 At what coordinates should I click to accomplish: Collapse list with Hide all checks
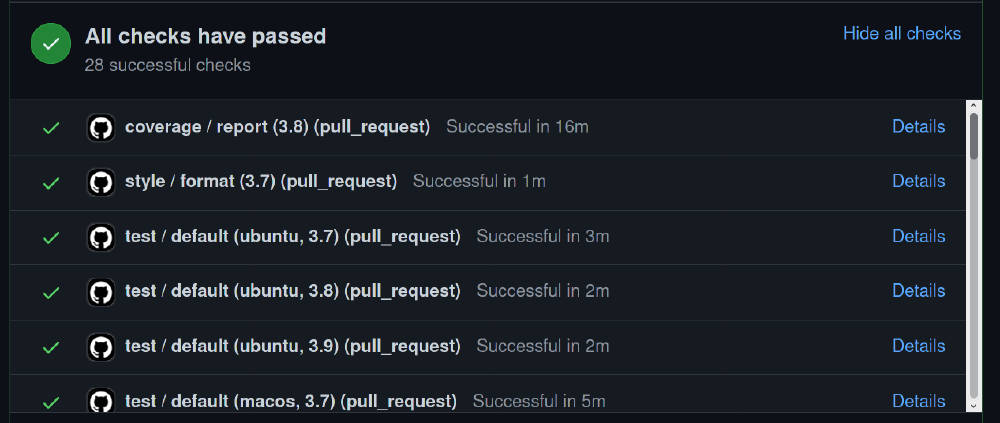coord(902,33)
